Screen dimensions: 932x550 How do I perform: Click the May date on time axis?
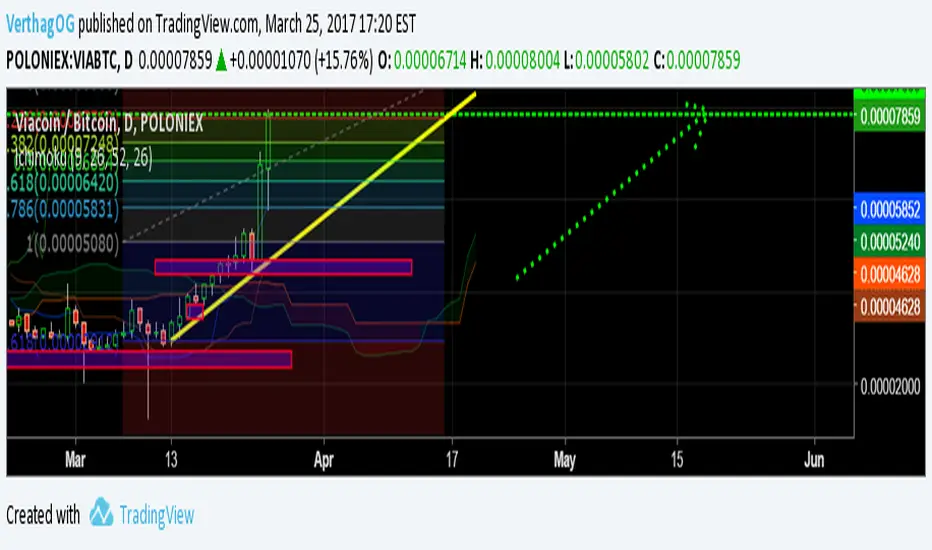565,460
